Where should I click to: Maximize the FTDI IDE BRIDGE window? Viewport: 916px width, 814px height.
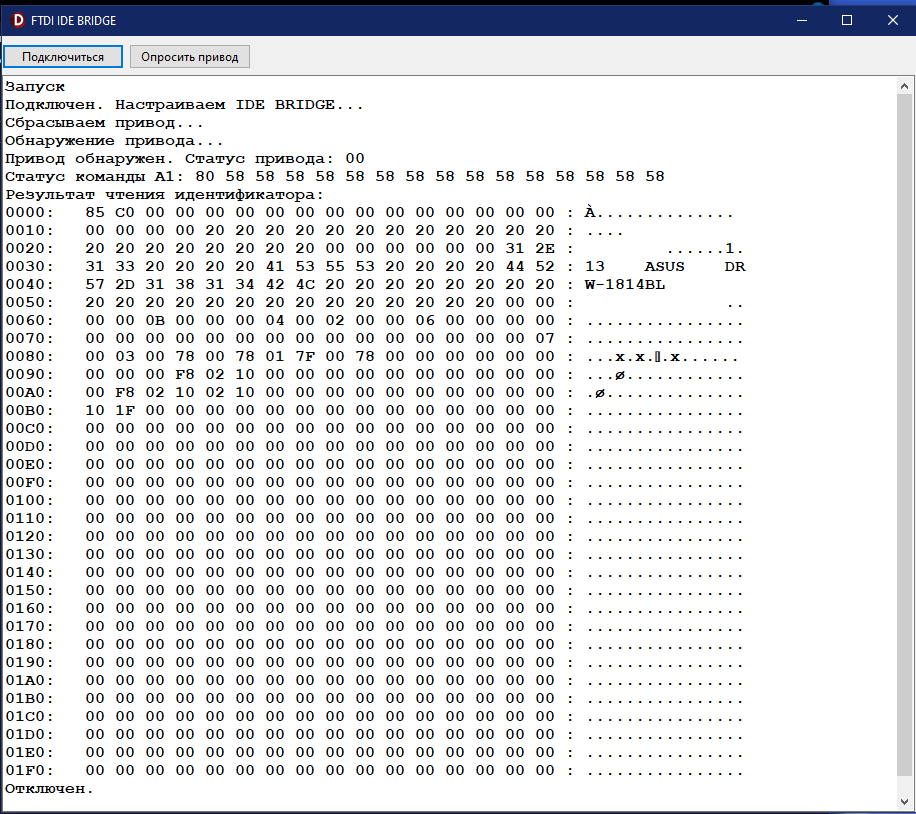(847, 20)
